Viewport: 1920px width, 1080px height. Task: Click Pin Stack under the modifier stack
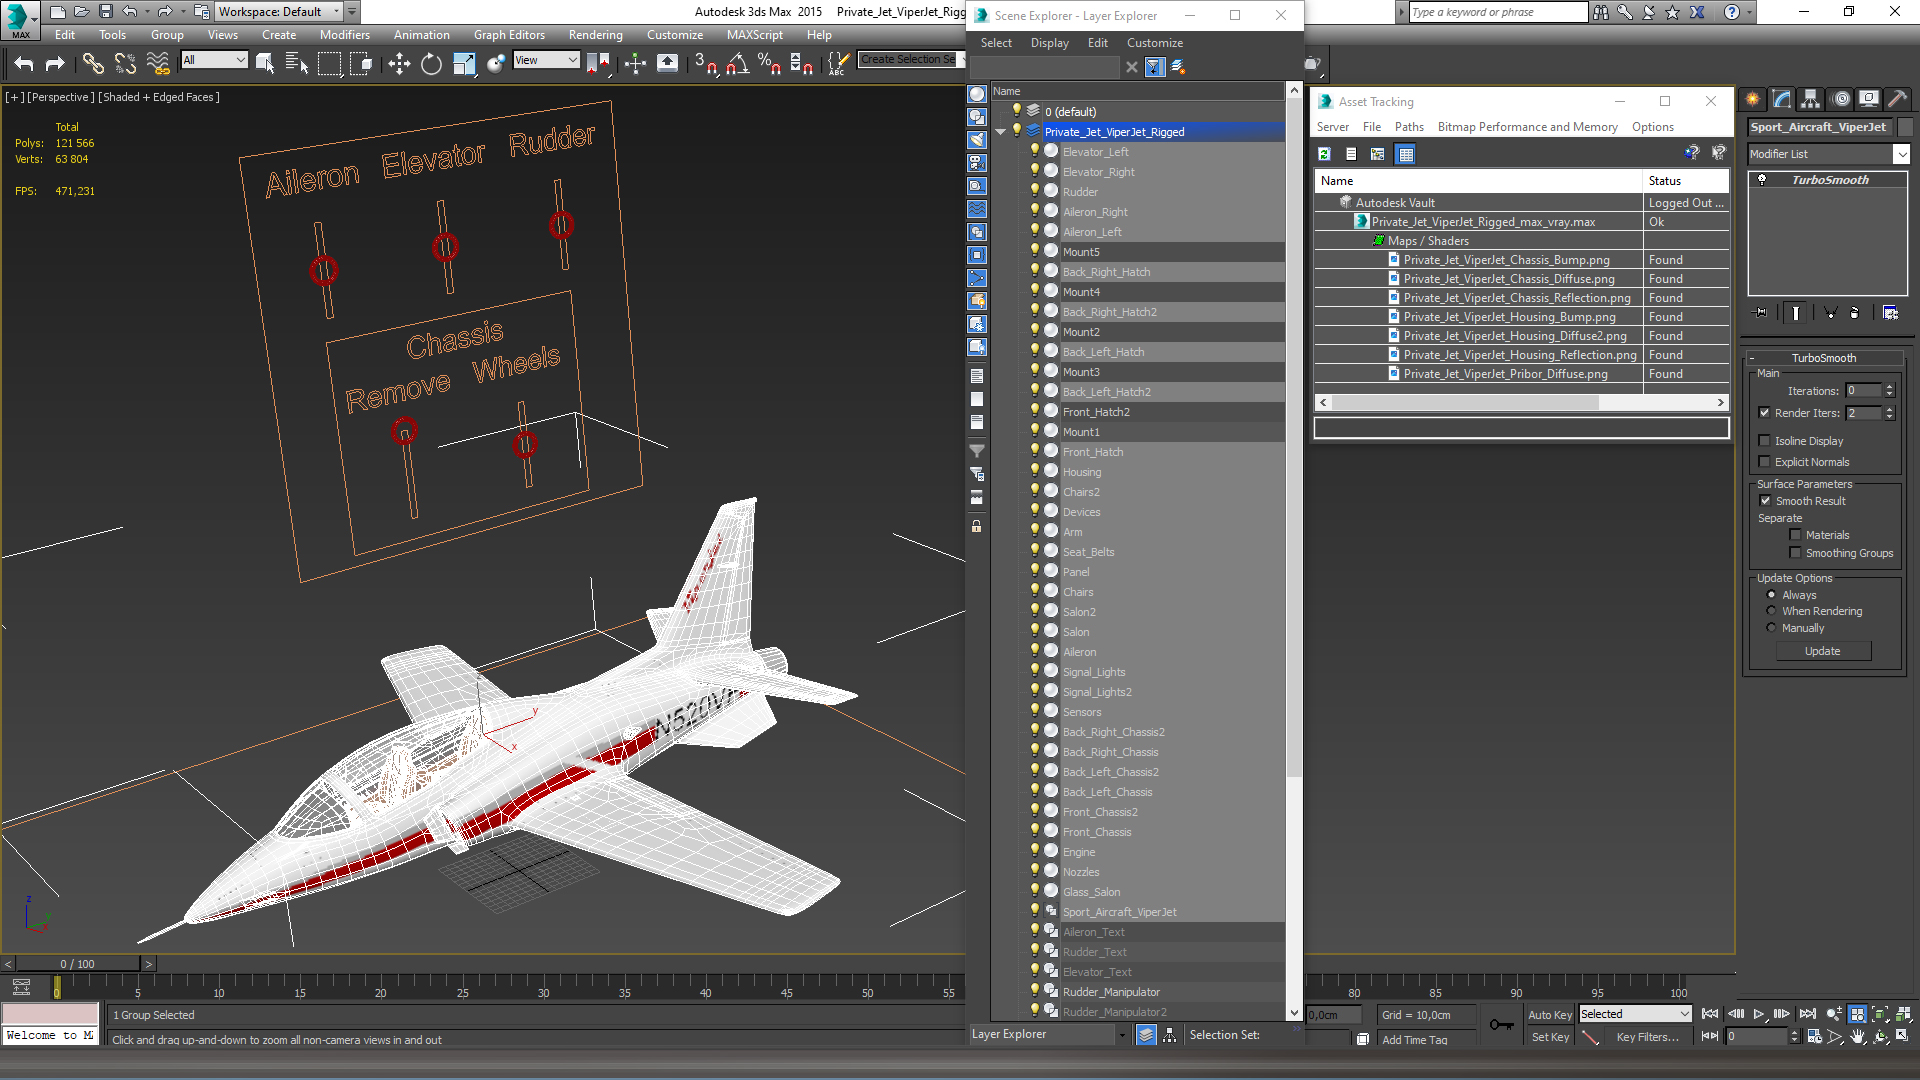(1761, 313)
